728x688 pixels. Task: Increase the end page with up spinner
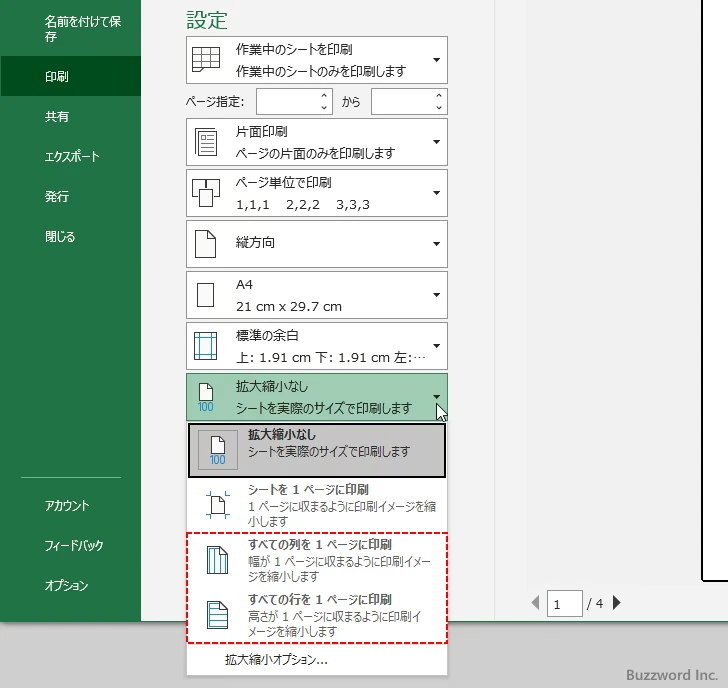(x=439, y=96)
